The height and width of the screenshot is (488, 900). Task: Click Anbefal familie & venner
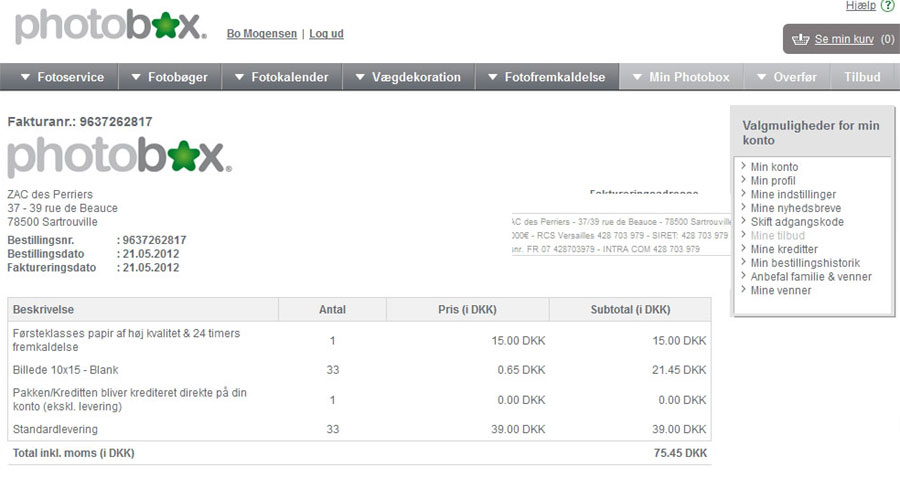pos(811,277)
